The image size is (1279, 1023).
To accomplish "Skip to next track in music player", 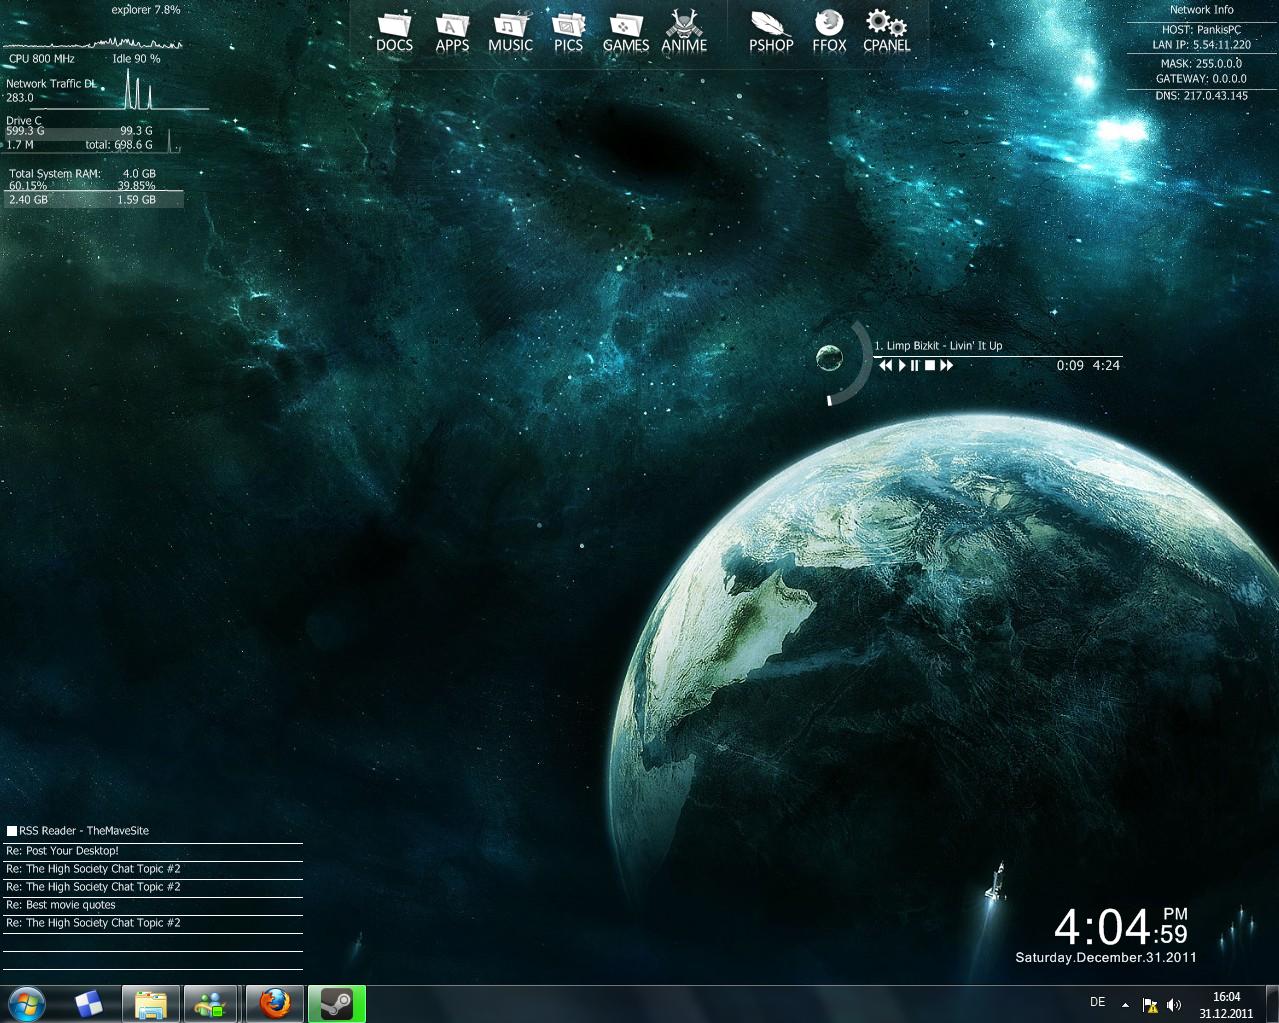I will (946, 366).
